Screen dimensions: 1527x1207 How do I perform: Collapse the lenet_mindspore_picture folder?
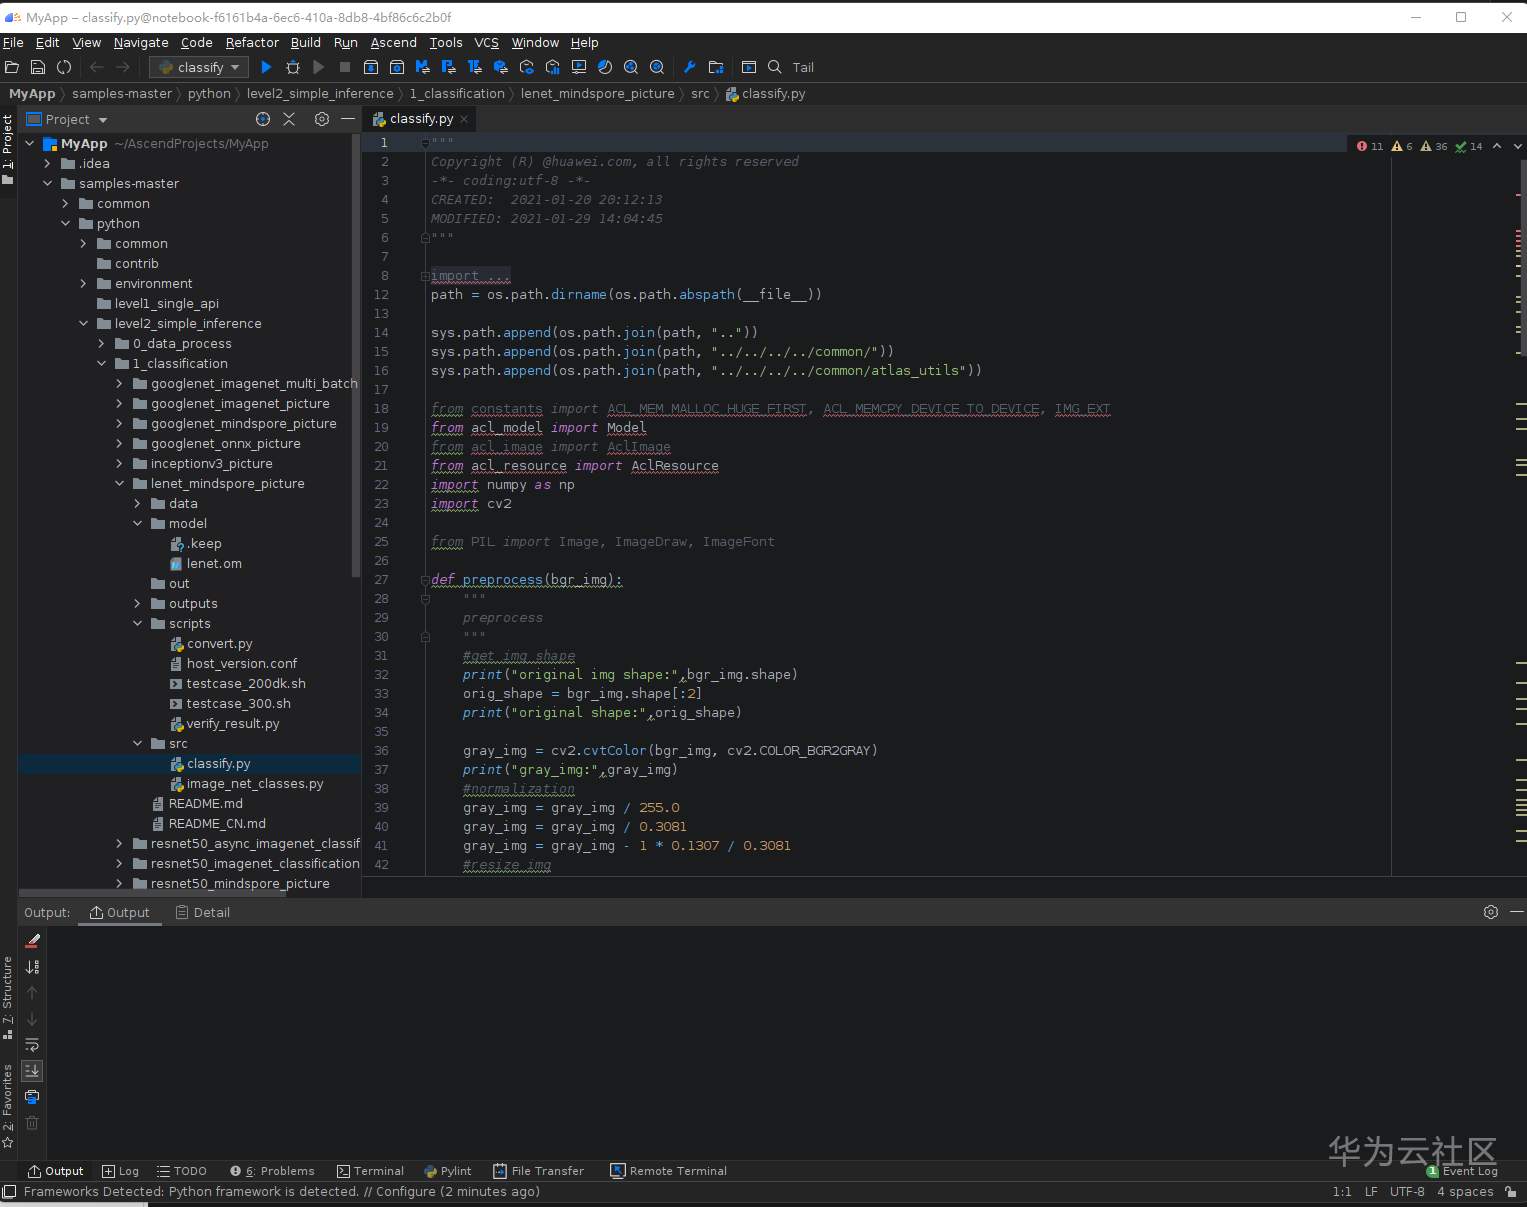coord(120,484)
